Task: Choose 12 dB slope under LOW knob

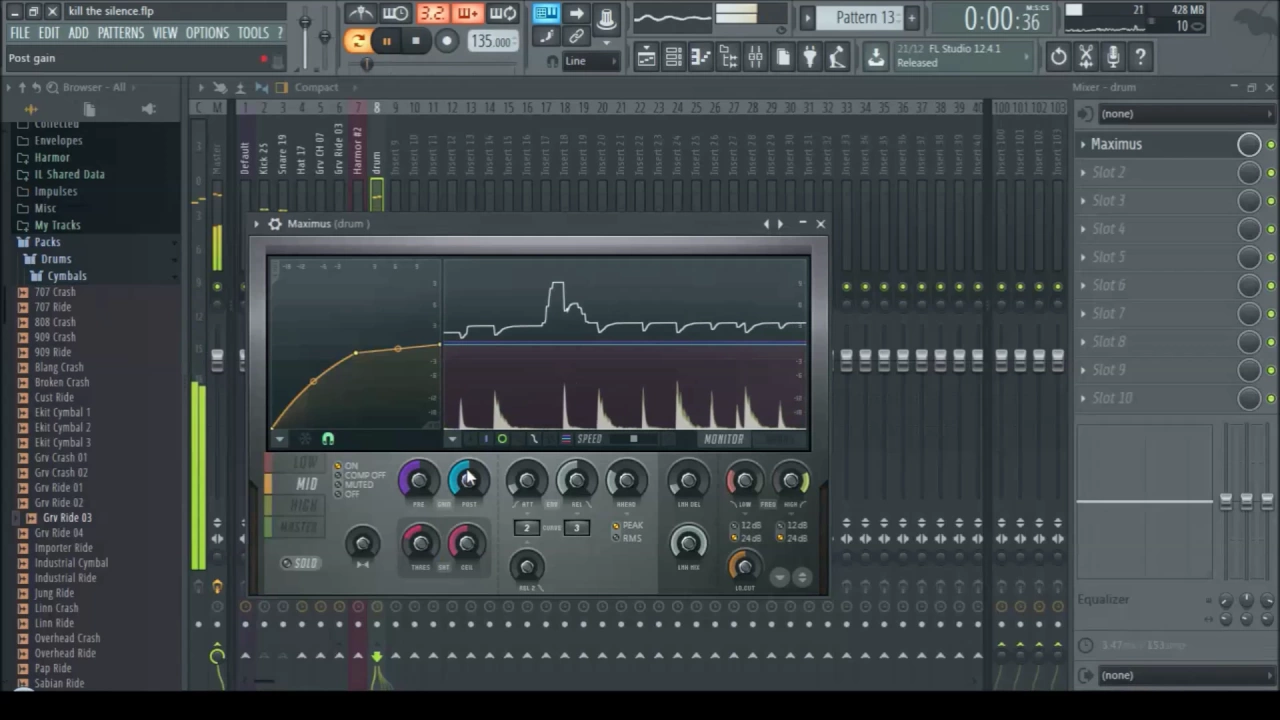Action: tap(735, 527)
